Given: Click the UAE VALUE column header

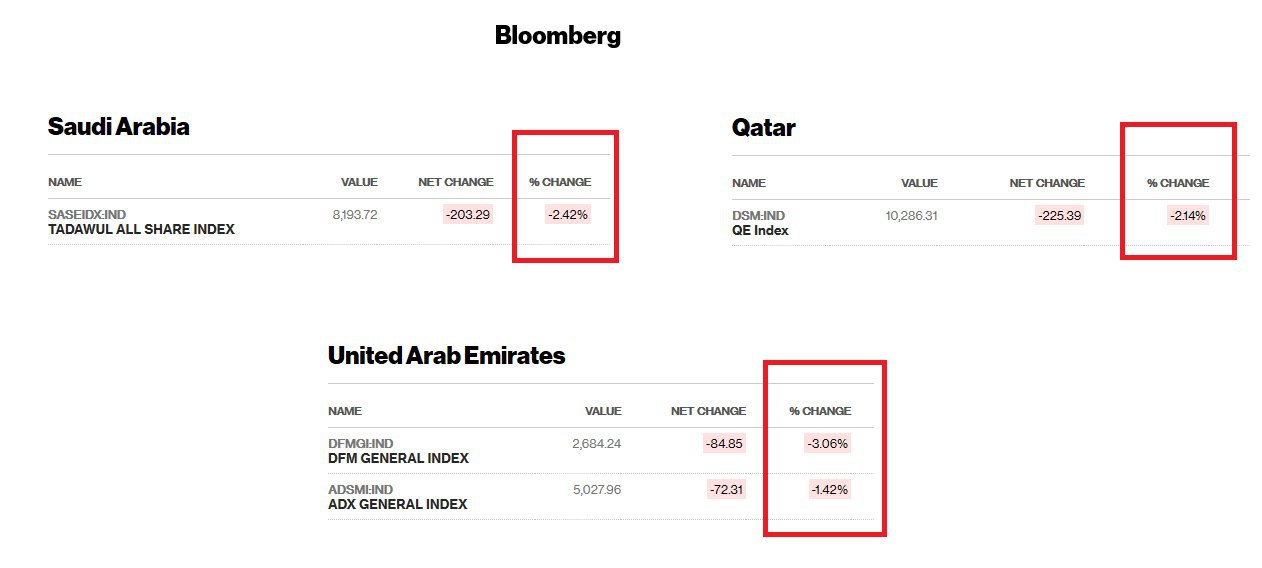Looking at the screenshot, I should 603,411.
